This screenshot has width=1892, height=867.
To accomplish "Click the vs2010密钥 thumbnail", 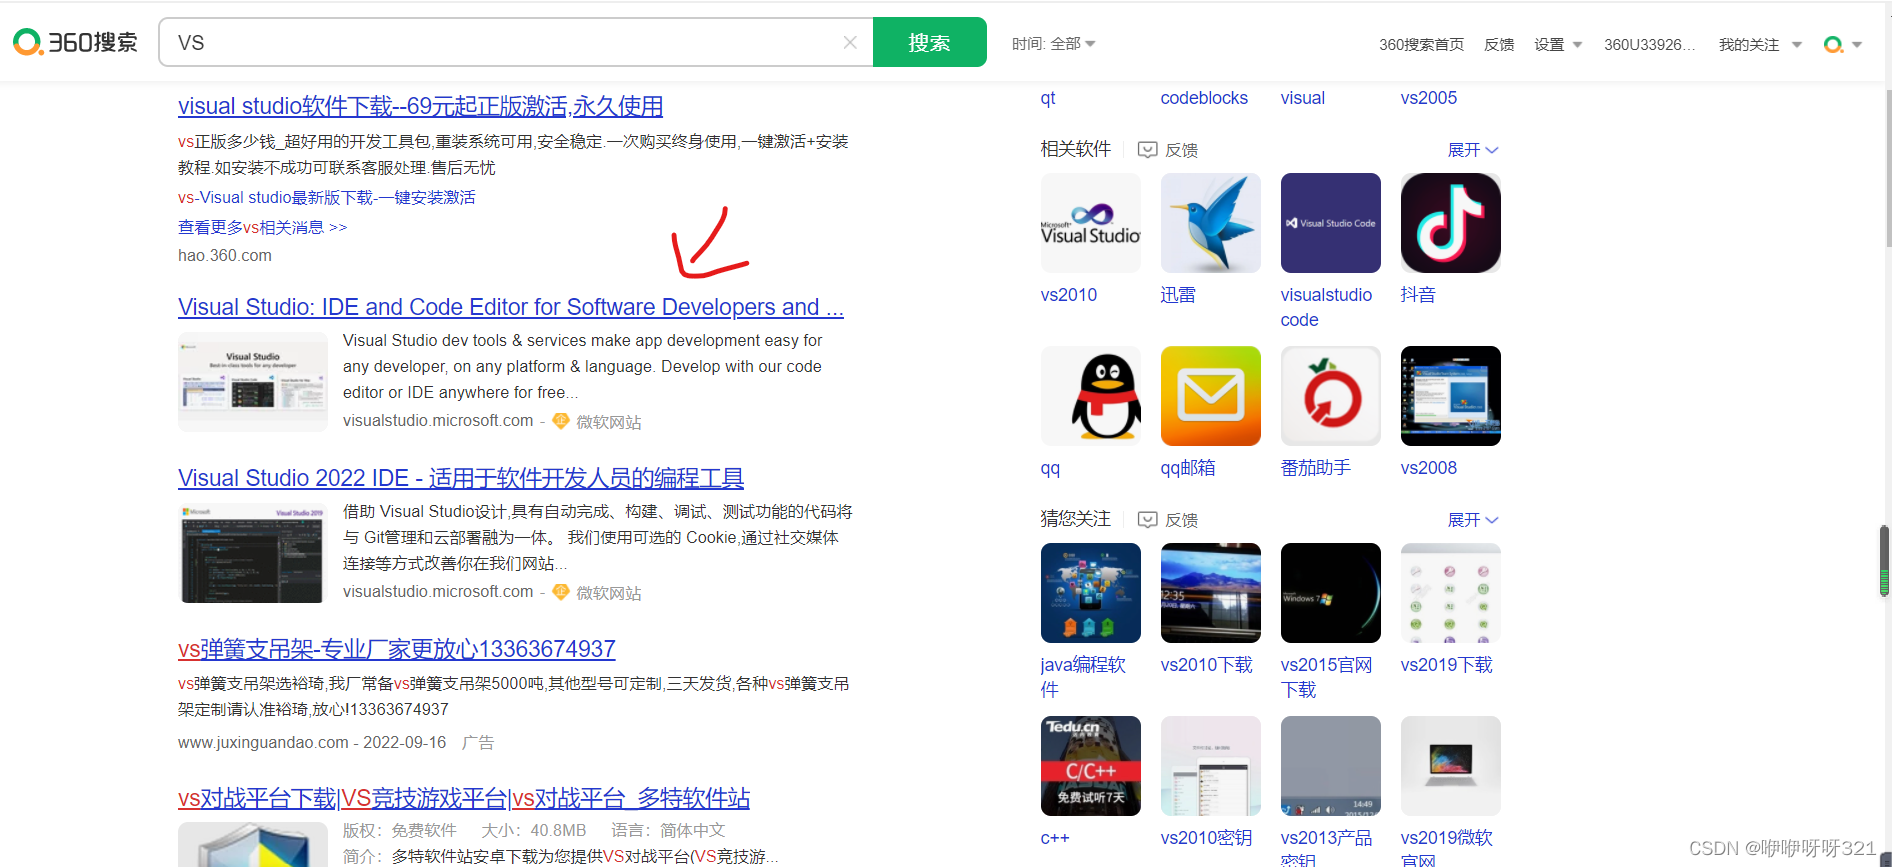I will 1210,766.
